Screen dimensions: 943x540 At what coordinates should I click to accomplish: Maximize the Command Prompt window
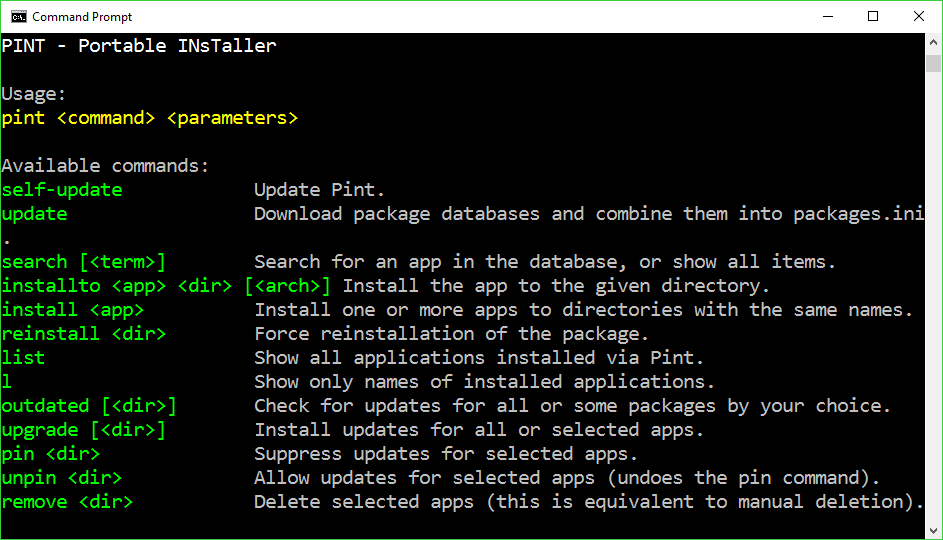[x=873, y=17]
